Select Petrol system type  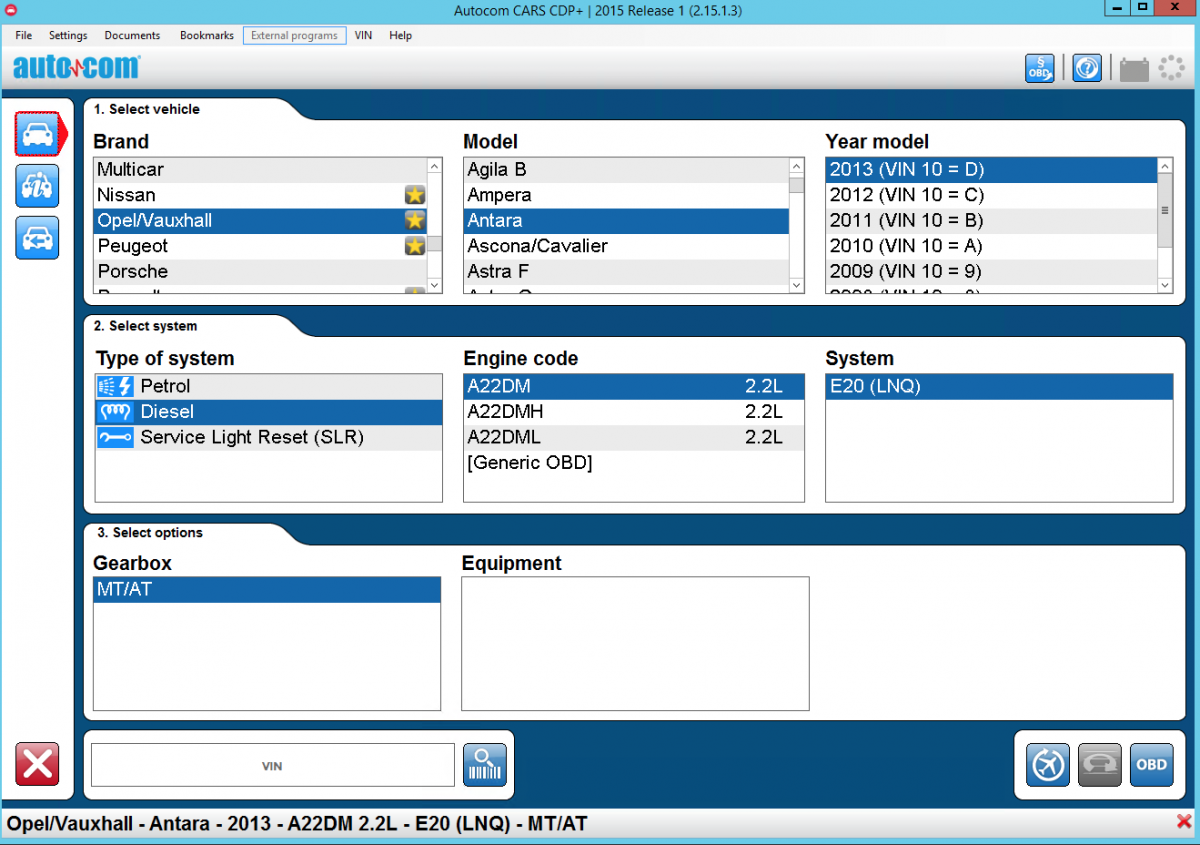click(x=268, y=386)
